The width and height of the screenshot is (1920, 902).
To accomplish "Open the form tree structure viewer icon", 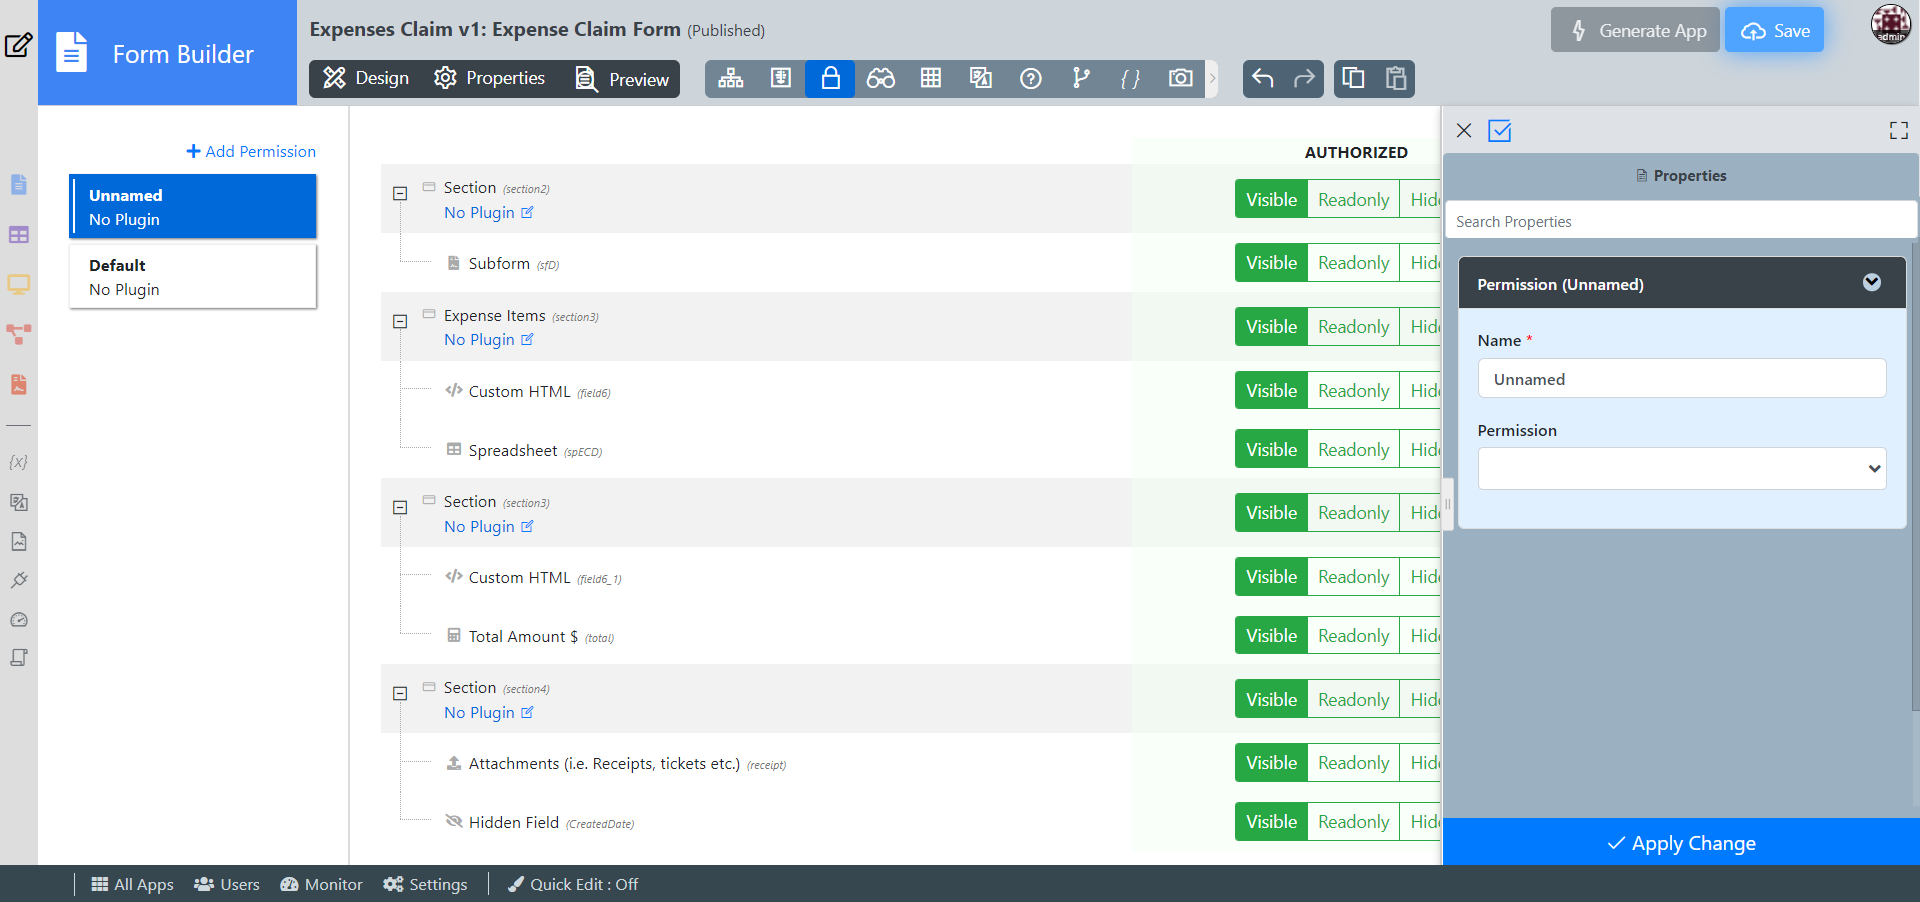I will tap(731, 79).
